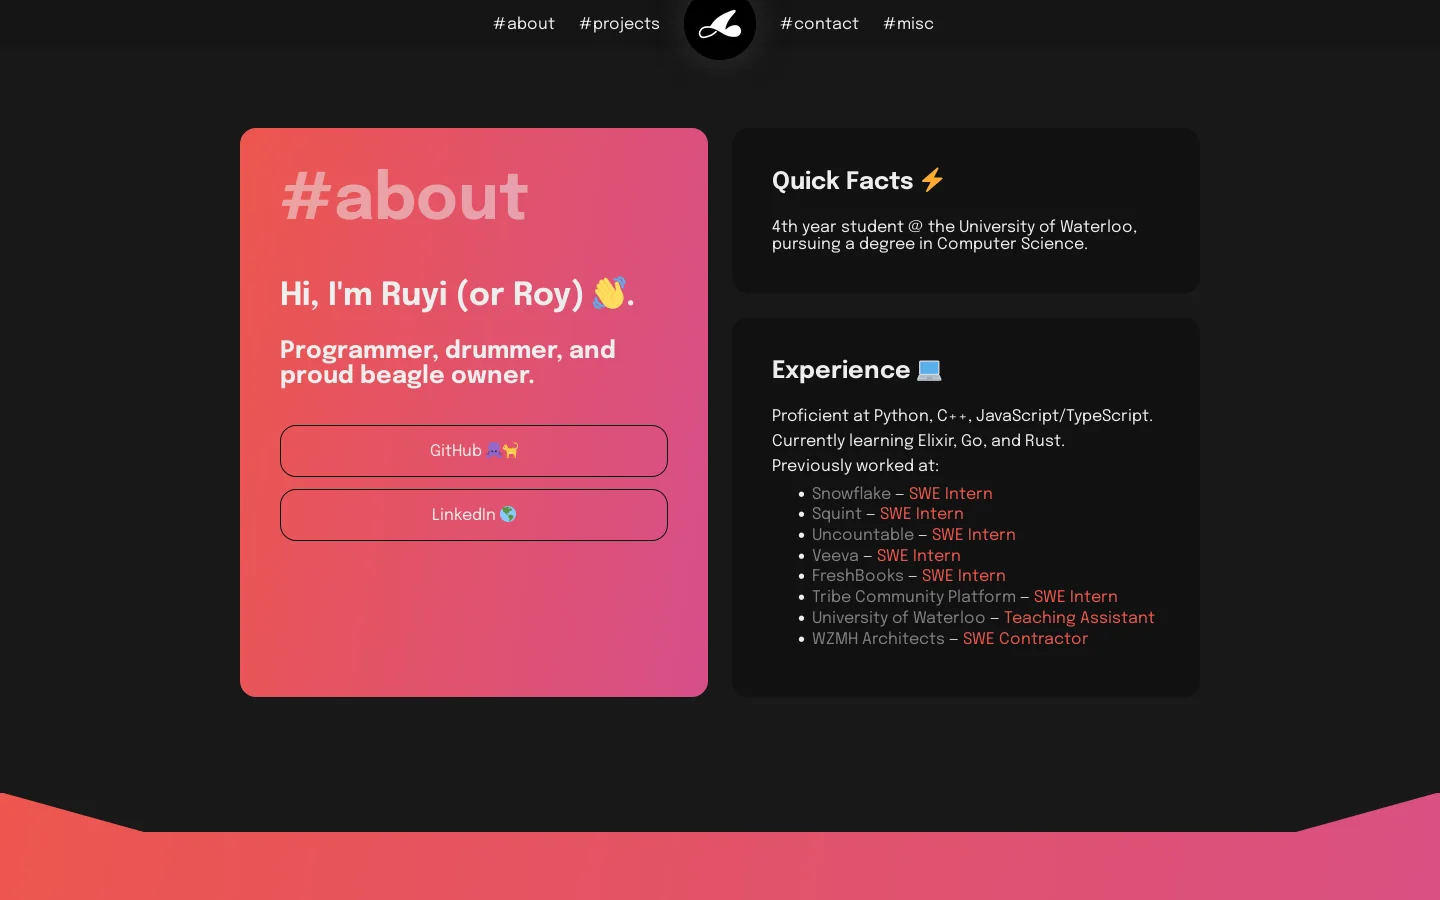
Task: Click the Veeva list entry
Action: [886, 556]
